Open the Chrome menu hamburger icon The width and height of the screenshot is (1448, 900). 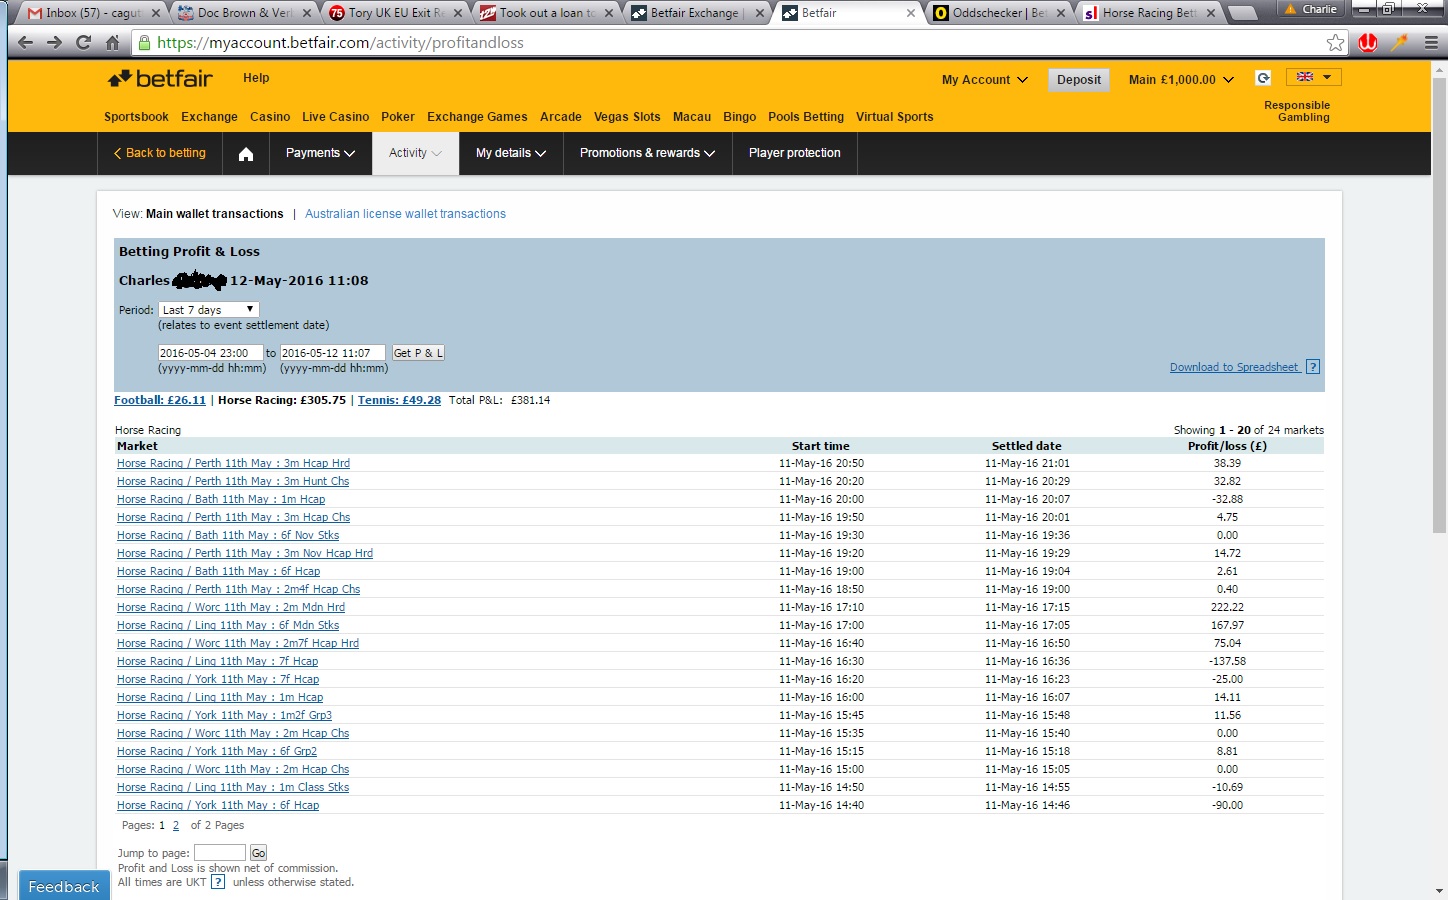click(x=1431, y=43)
